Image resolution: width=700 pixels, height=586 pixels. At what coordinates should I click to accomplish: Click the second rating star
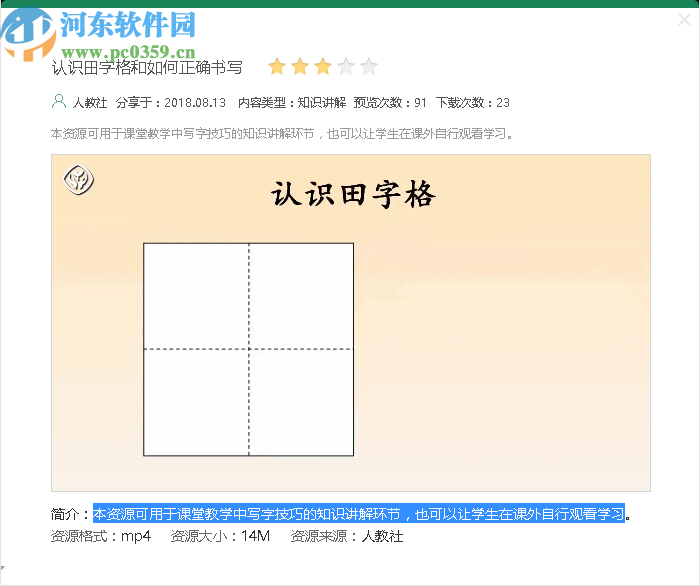pyautogui.click(x=300, y=66)
